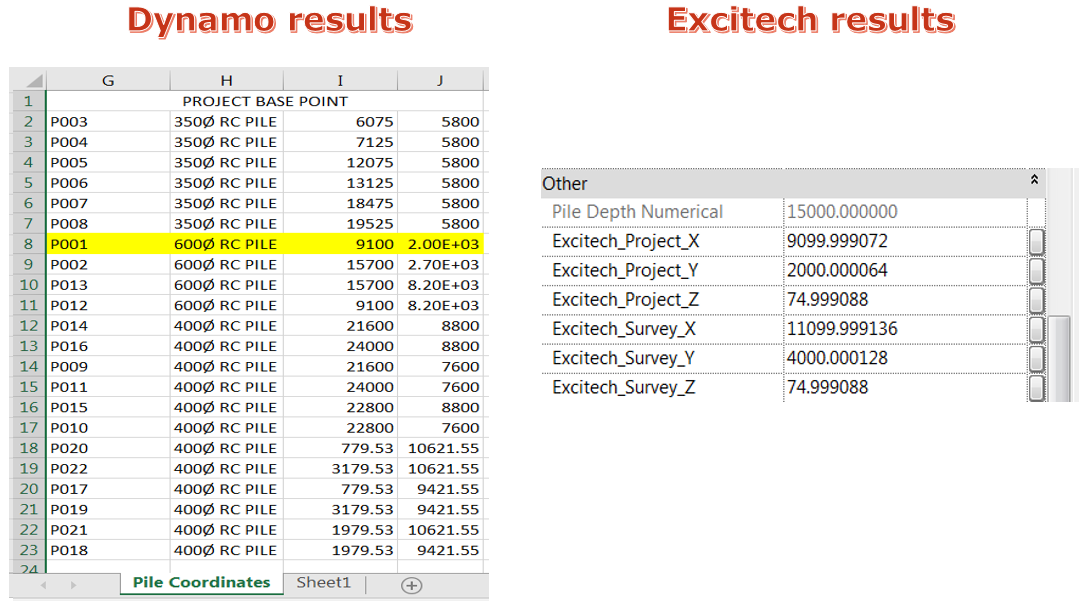Select the 'Pile Depth Numerical' parameter label
1086x608 pixels.
click(x=637, y=212)
